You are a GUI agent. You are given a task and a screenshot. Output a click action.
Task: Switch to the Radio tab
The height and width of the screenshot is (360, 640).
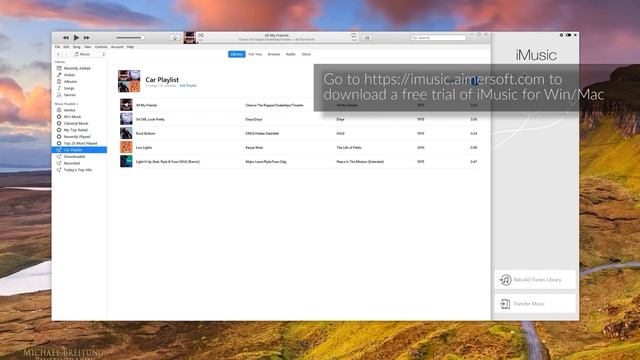click(x=291, y=54)
